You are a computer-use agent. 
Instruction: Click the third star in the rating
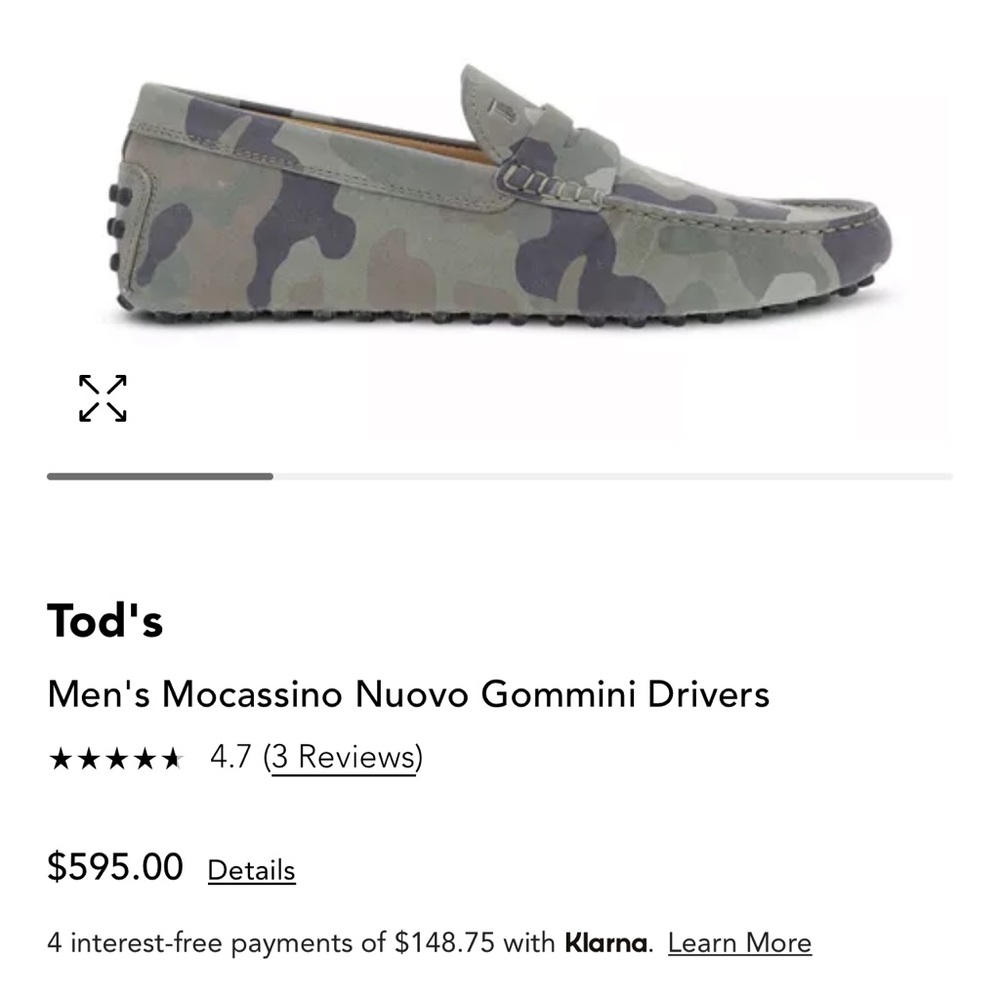pyautogui.click(x=118, y=759)
